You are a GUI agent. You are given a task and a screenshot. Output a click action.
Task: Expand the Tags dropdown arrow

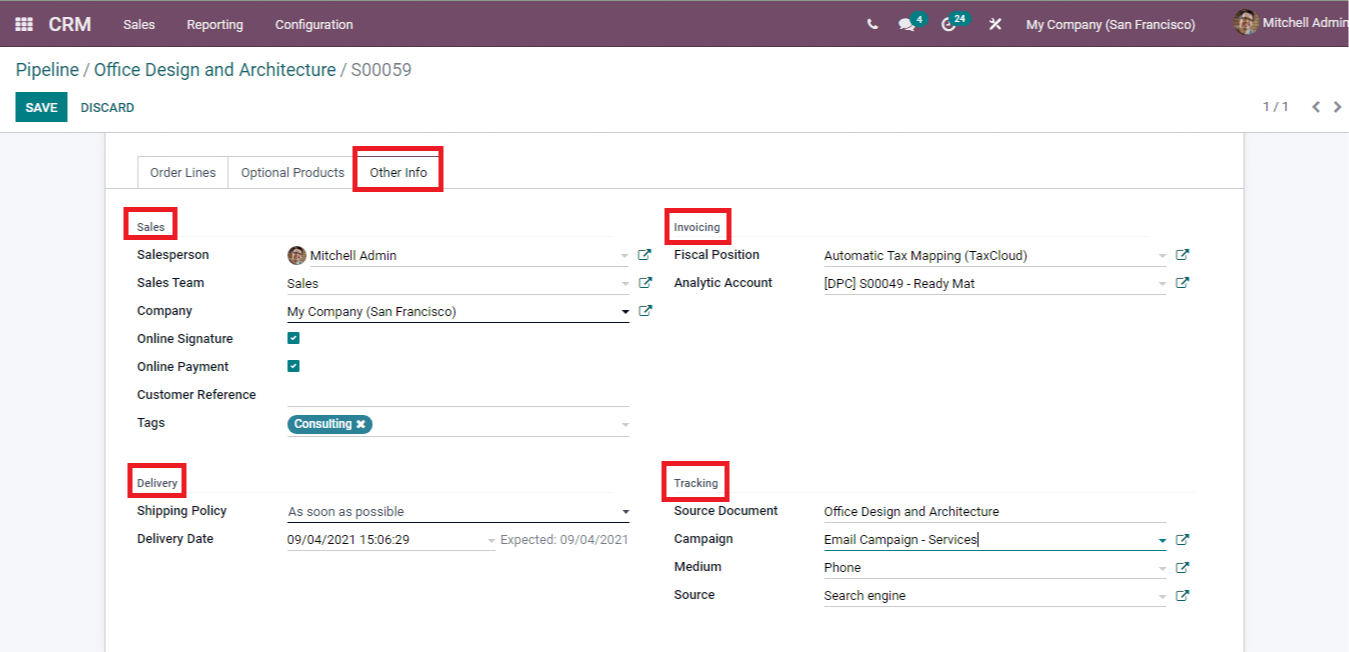pos(625,425)
